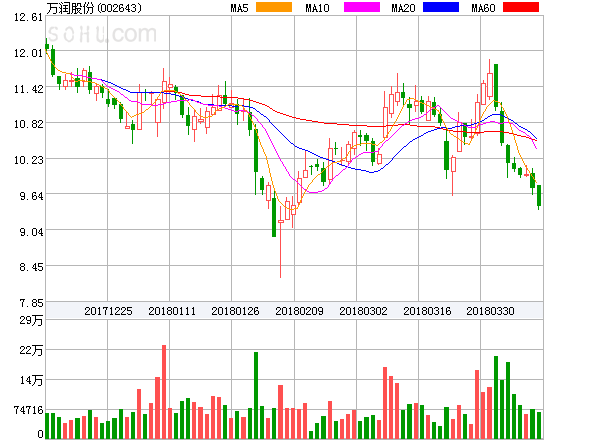The image size is (600, 440).
Task: Click the magenta MA10 legend swatch
Action: click(362, 7)
